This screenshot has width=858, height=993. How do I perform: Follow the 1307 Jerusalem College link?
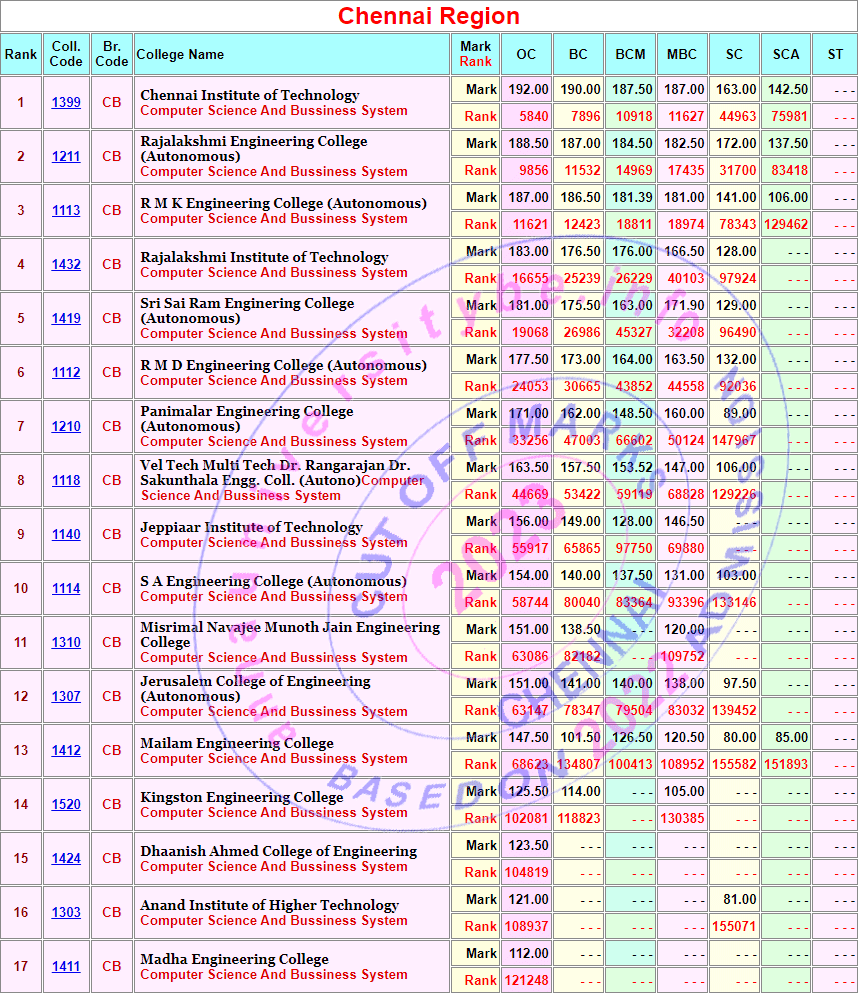(66, 697)
